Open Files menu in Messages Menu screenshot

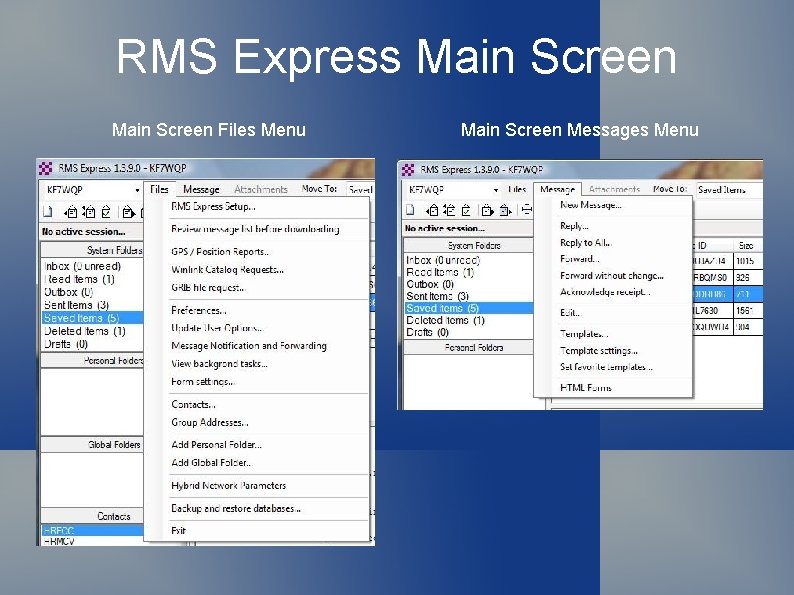coord(517,189)
